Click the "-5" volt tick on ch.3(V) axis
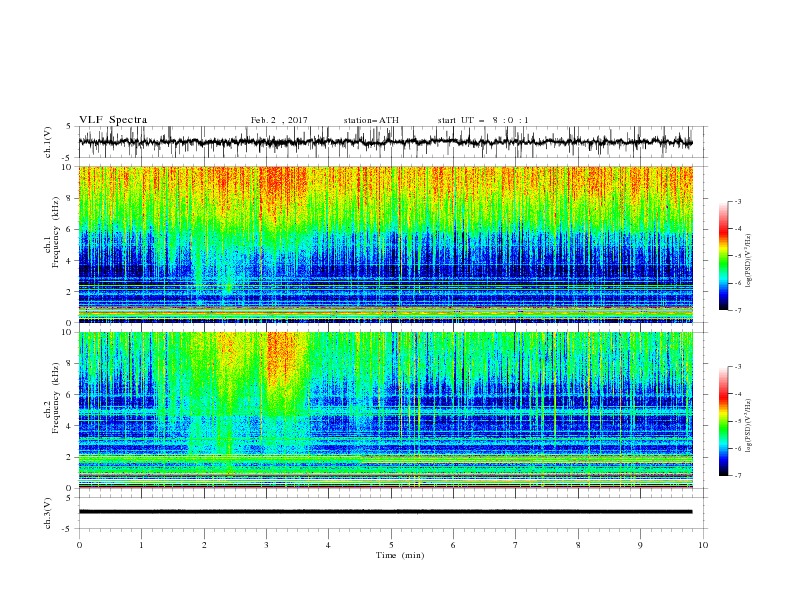The width and height of the screenshot is (792, 612). tap(68, 529)
